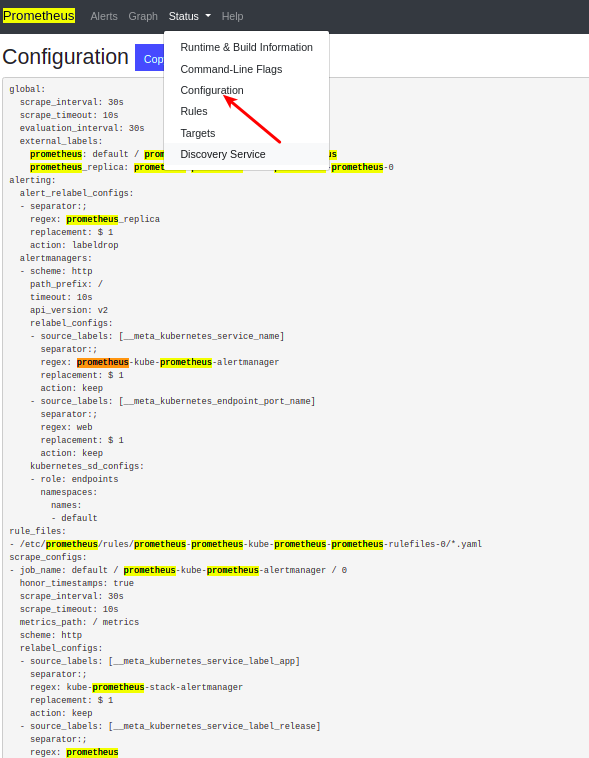Open the Alerts page in navbar
Screen dimensions: 589x758
[104, 16]
